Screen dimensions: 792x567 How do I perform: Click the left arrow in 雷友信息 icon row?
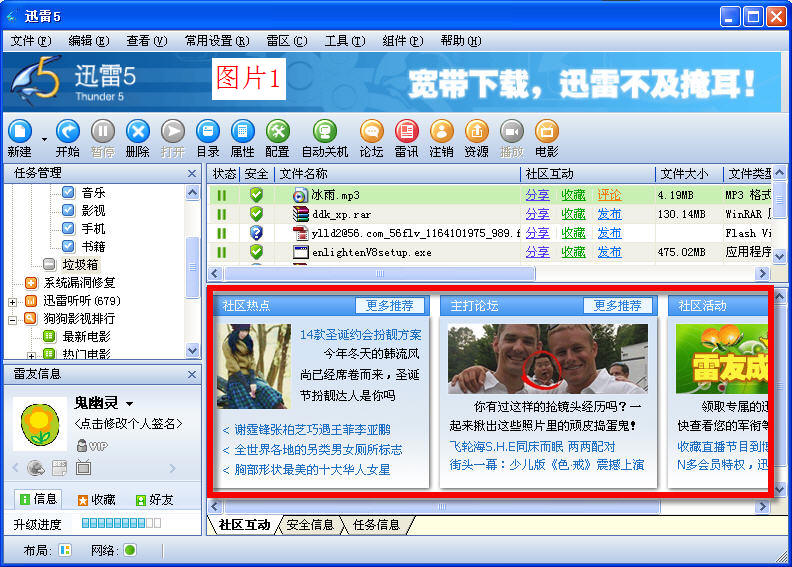coord(15,469)
